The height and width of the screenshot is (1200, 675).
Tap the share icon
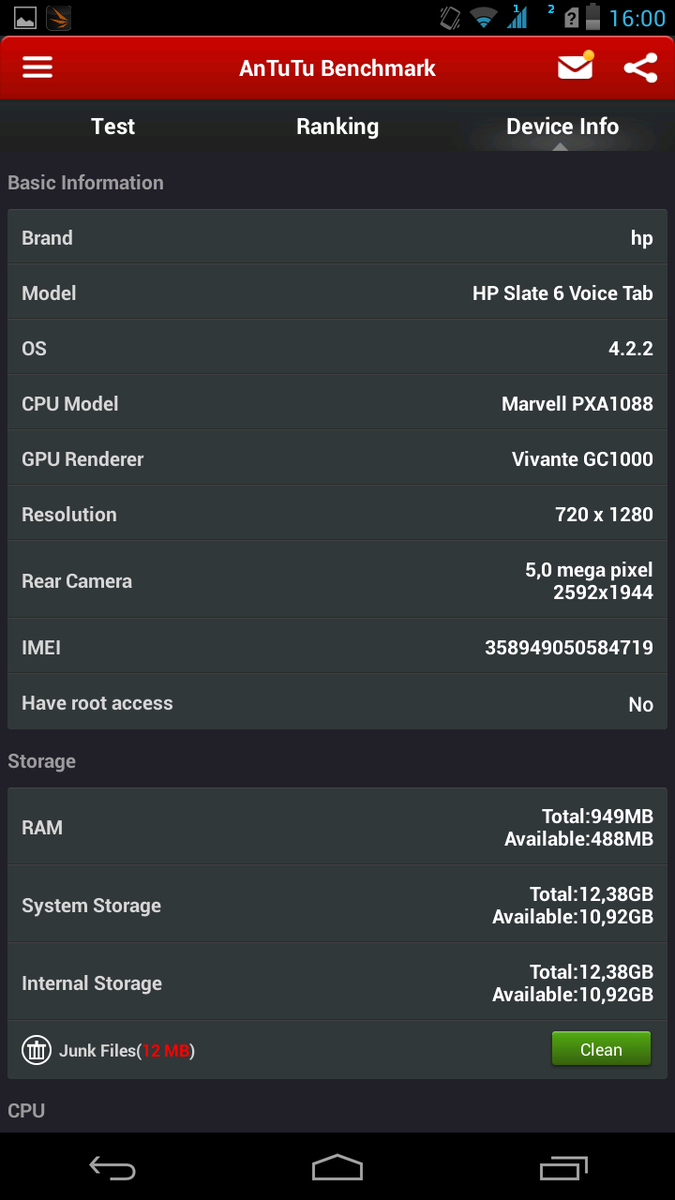pos(640,67)
